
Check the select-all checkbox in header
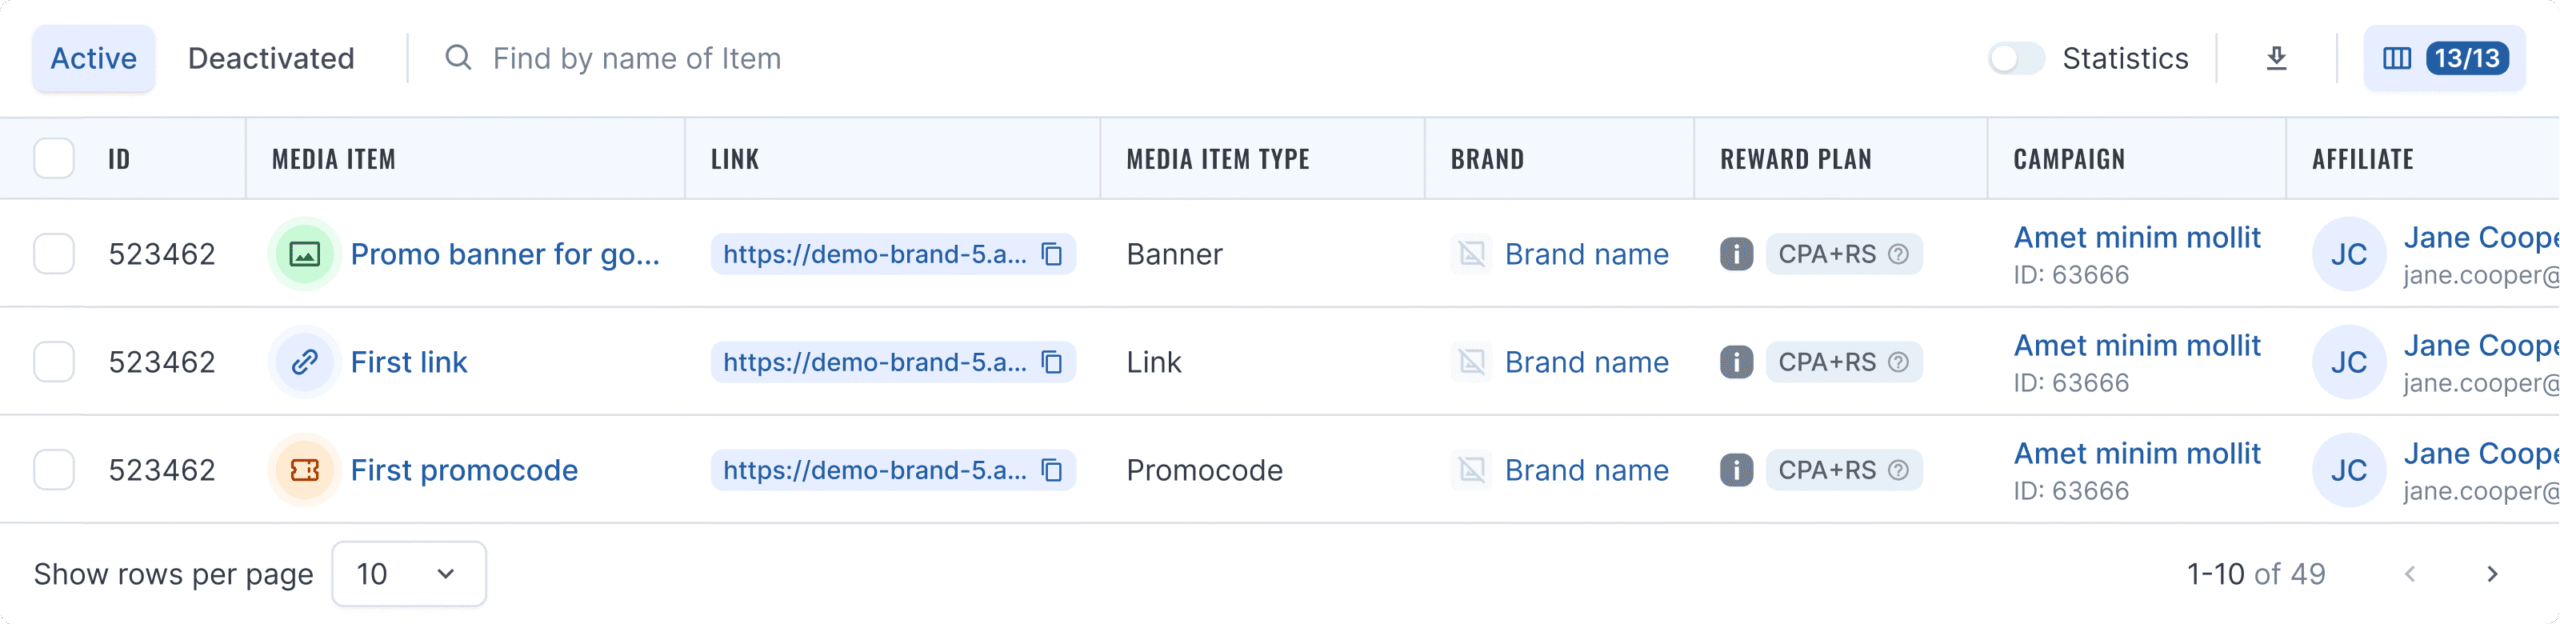pos(54,158)
